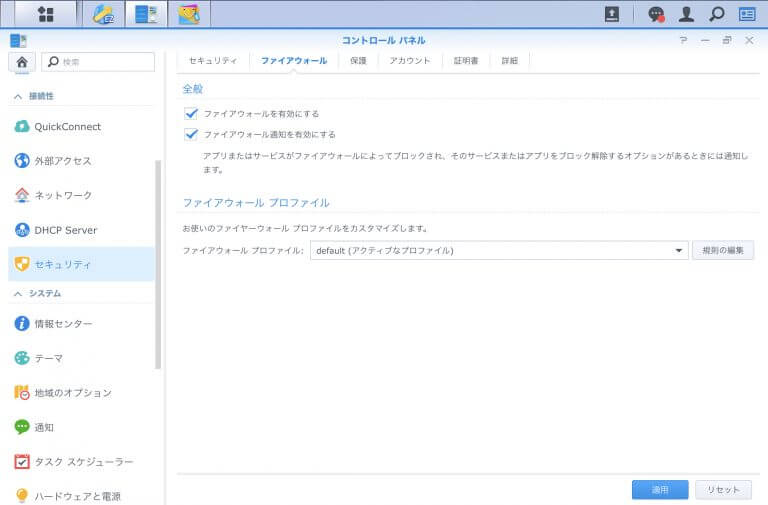Click the sidebar vertical scrollbar
The width and height of the screenshot is (768, 505).
tap(158, 265)
